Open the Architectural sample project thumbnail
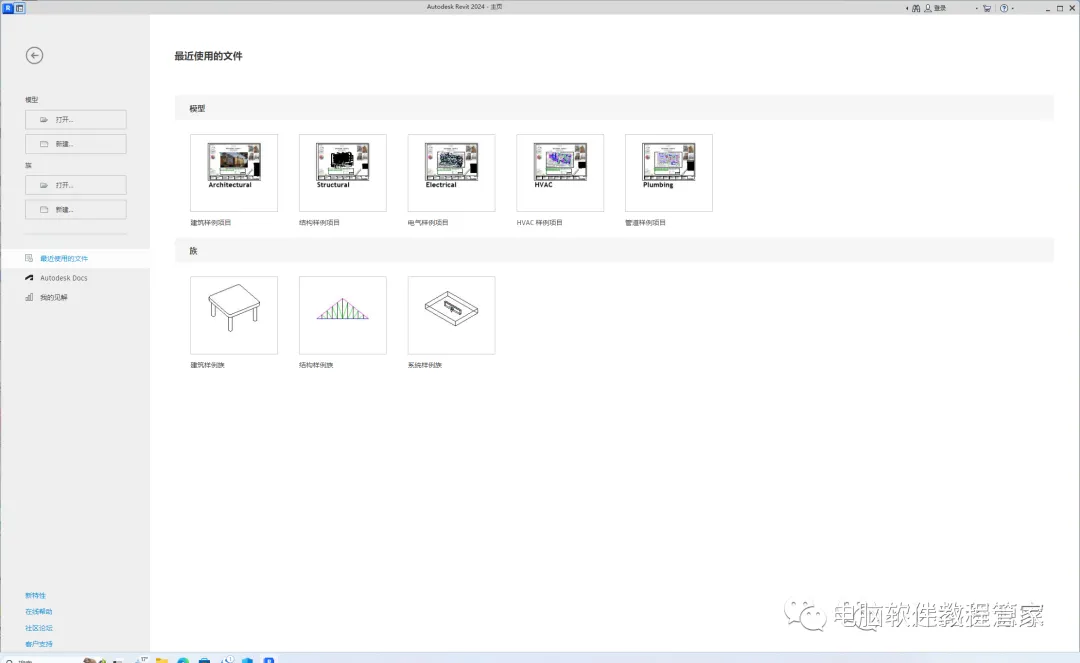 point(234,173)
